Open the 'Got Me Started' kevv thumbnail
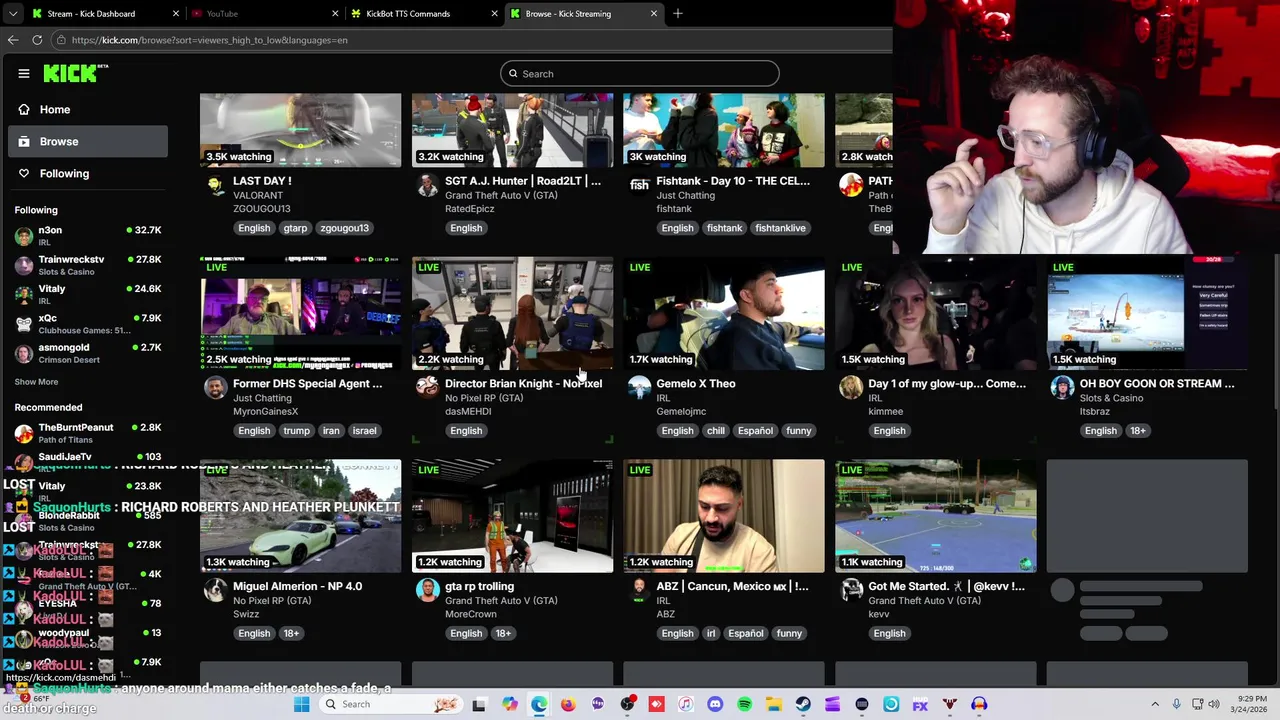The width and height of the screenshot is (1280, 720). coord(936,516)
